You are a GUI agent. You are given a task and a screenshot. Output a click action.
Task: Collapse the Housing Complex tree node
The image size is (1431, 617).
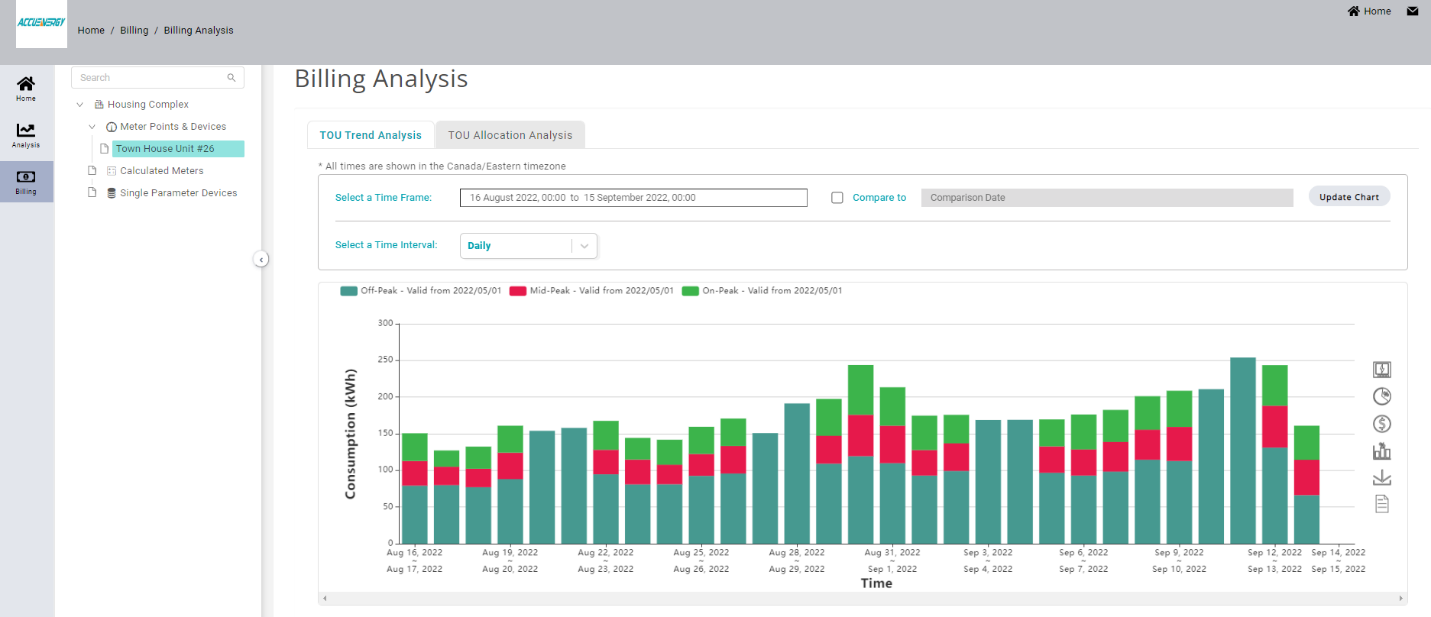tap(79, 104)
